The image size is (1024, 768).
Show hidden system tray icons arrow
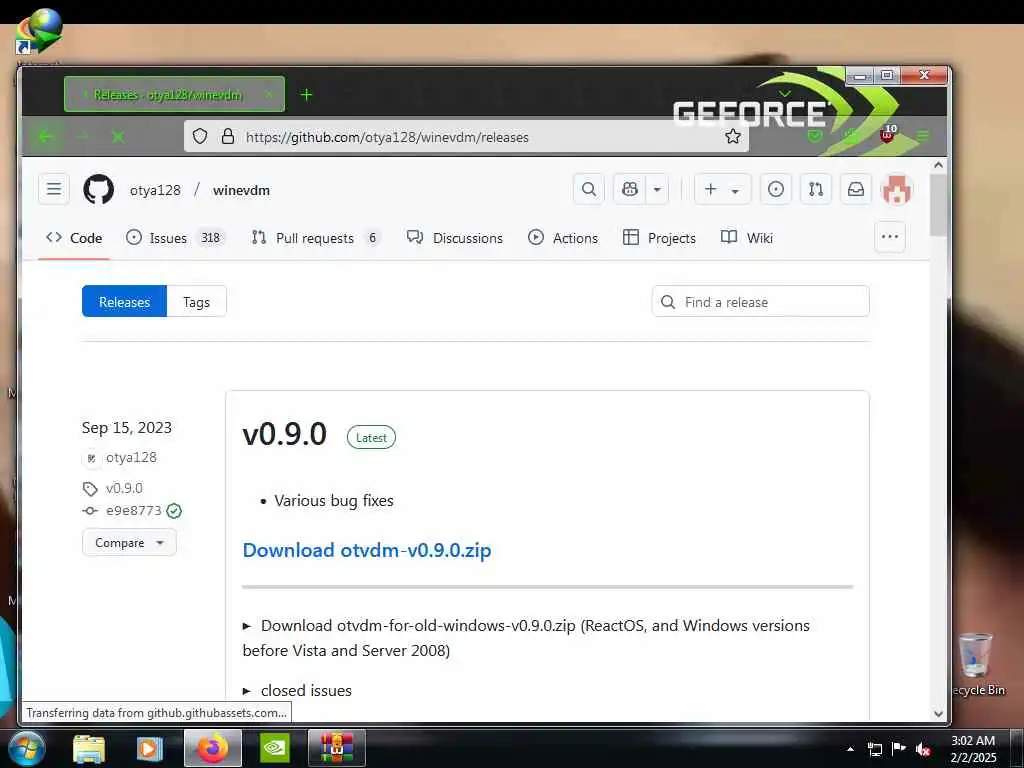850,749
